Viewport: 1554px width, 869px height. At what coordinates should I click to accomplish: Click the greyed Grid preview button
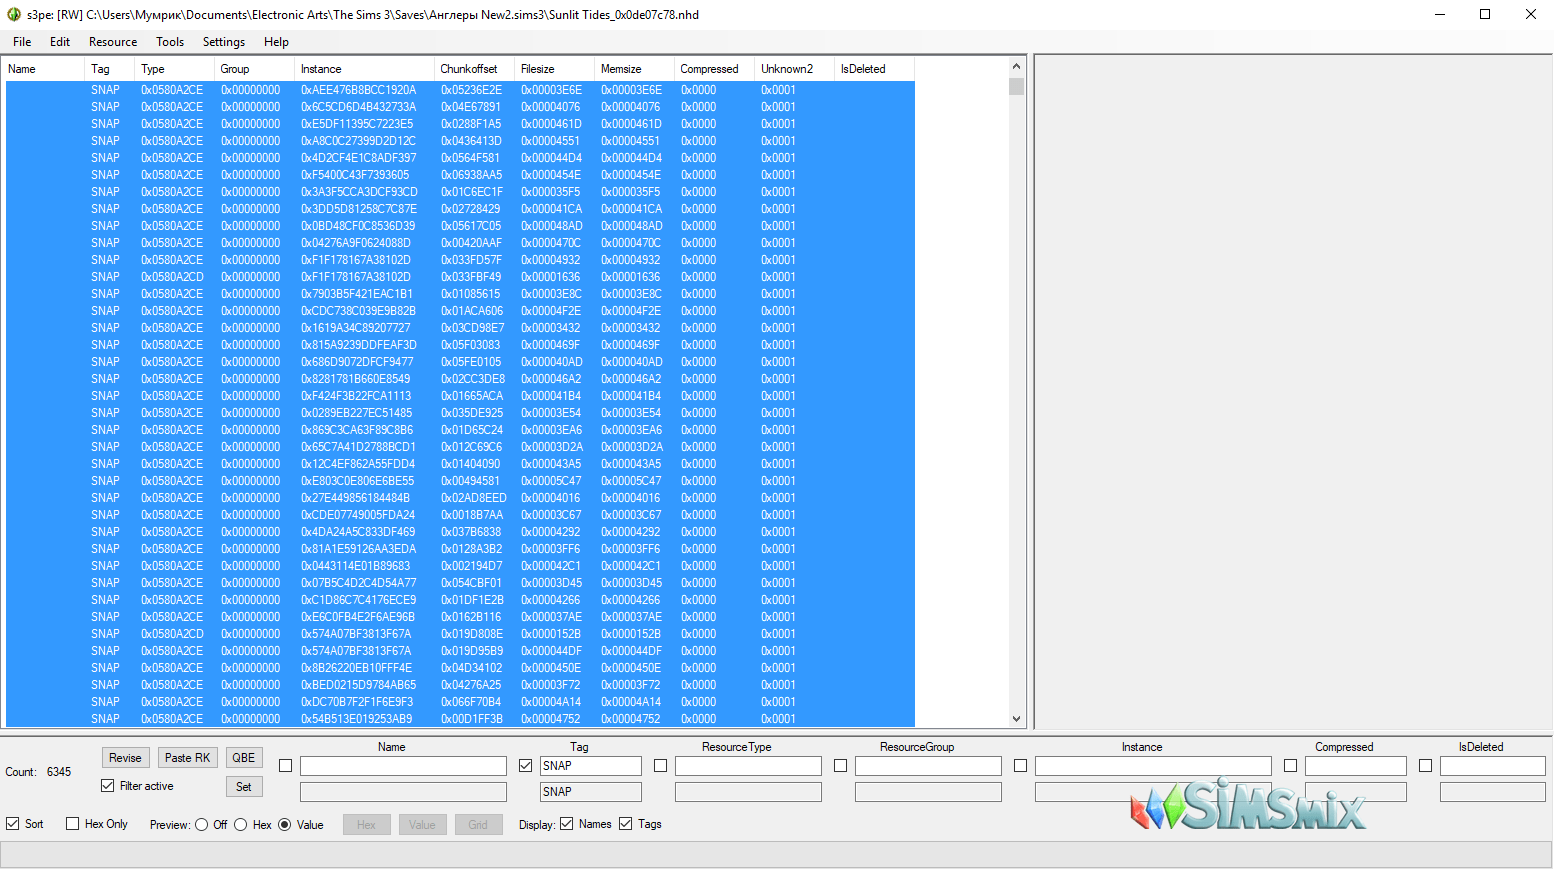pyautogui.click(x=478, y=825)
